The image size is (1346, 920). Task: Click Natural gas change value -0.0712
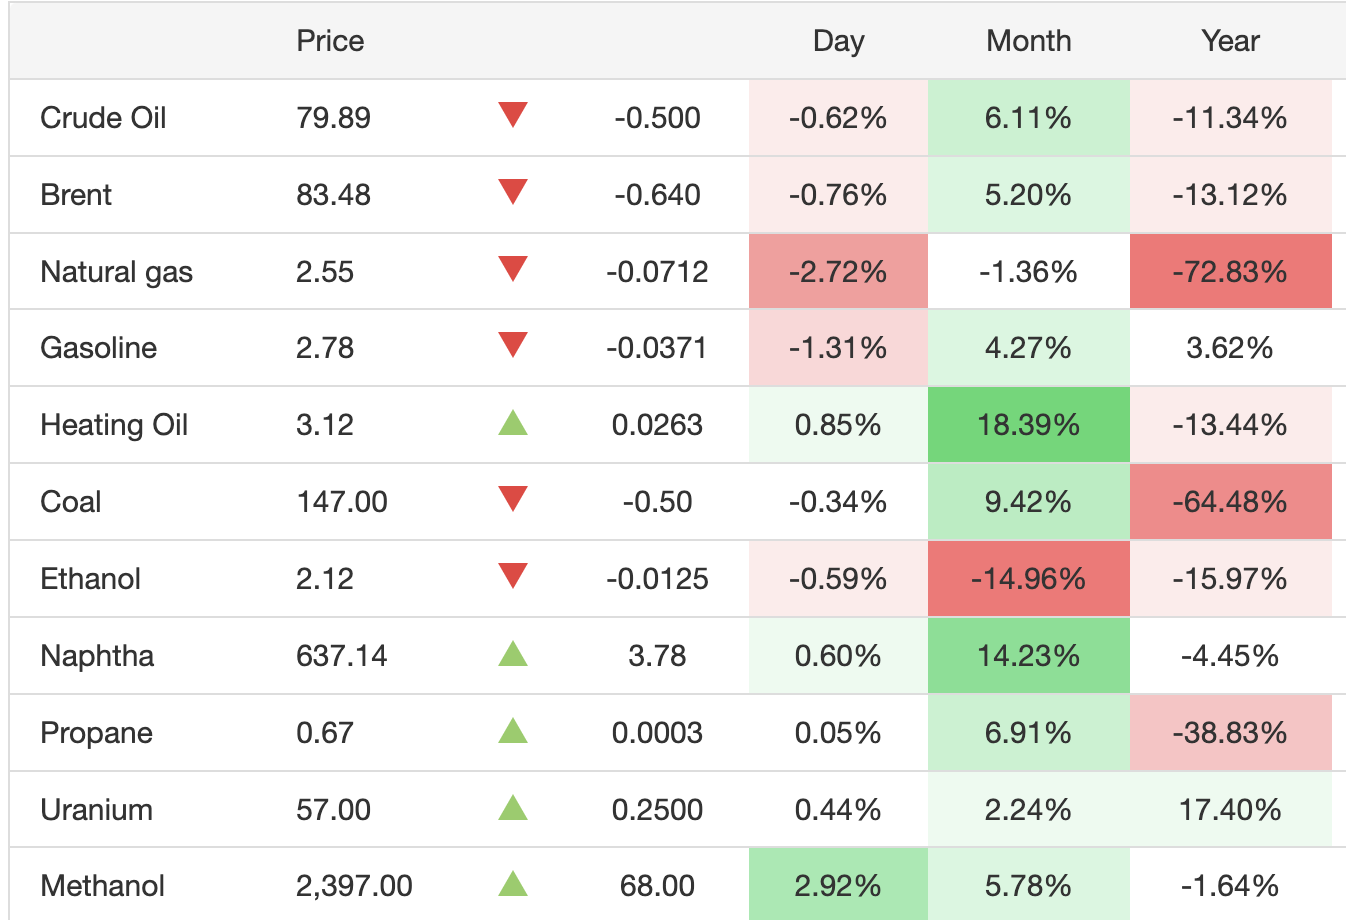click(x=657, y=272)
